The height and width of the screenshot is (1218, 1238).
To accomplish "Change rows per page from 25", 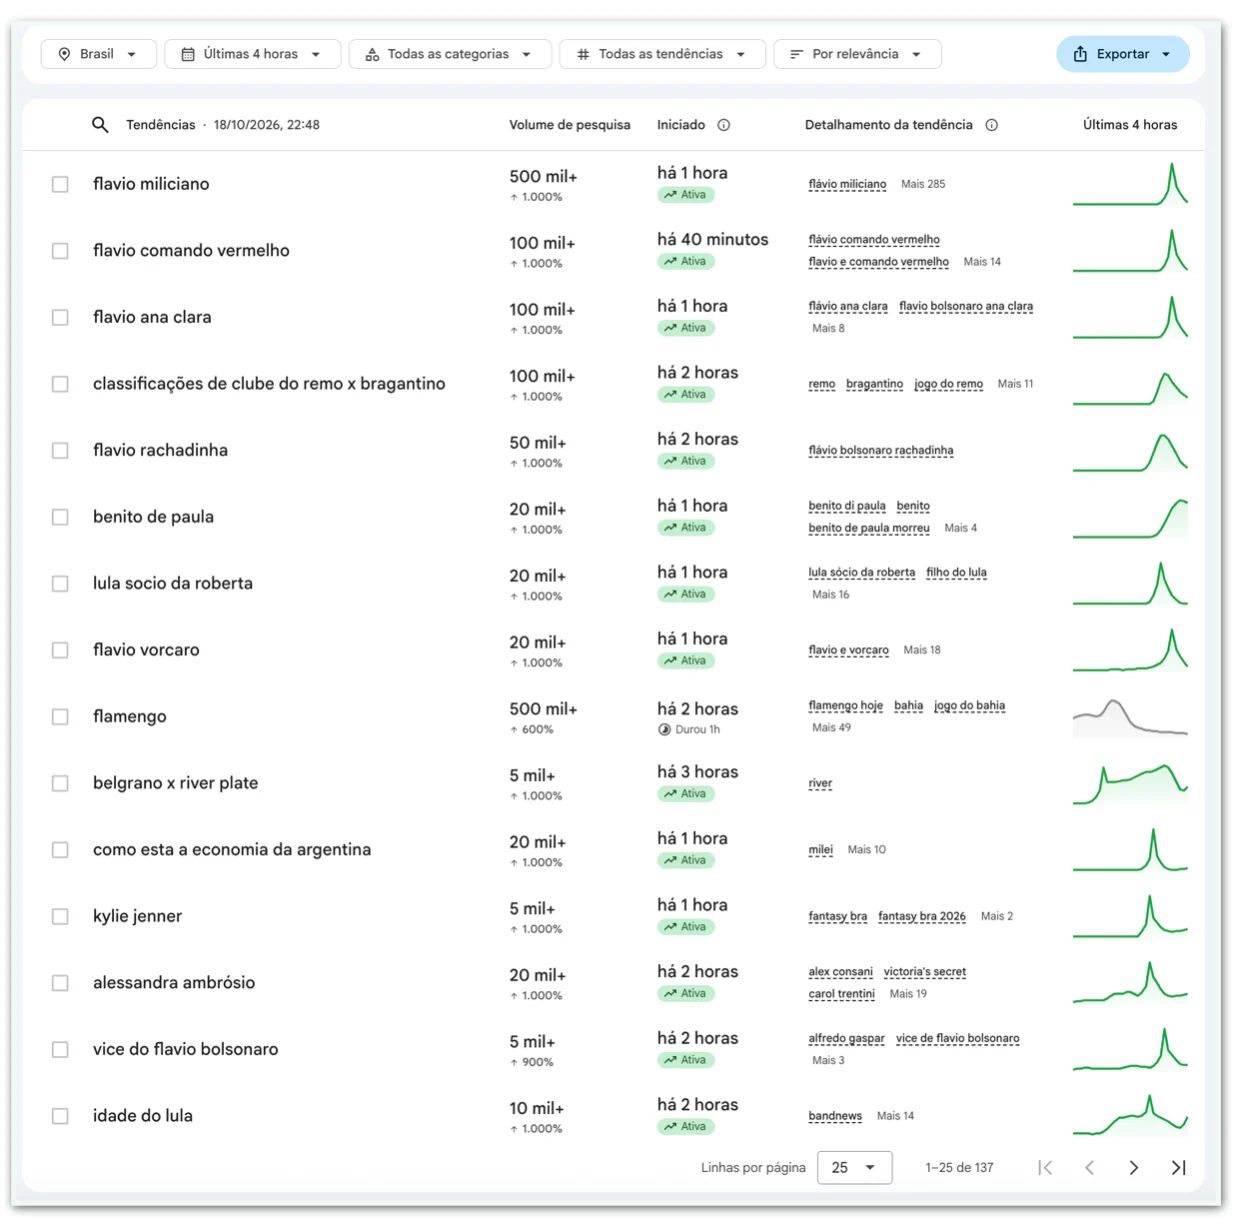I will click(854, 1167).
